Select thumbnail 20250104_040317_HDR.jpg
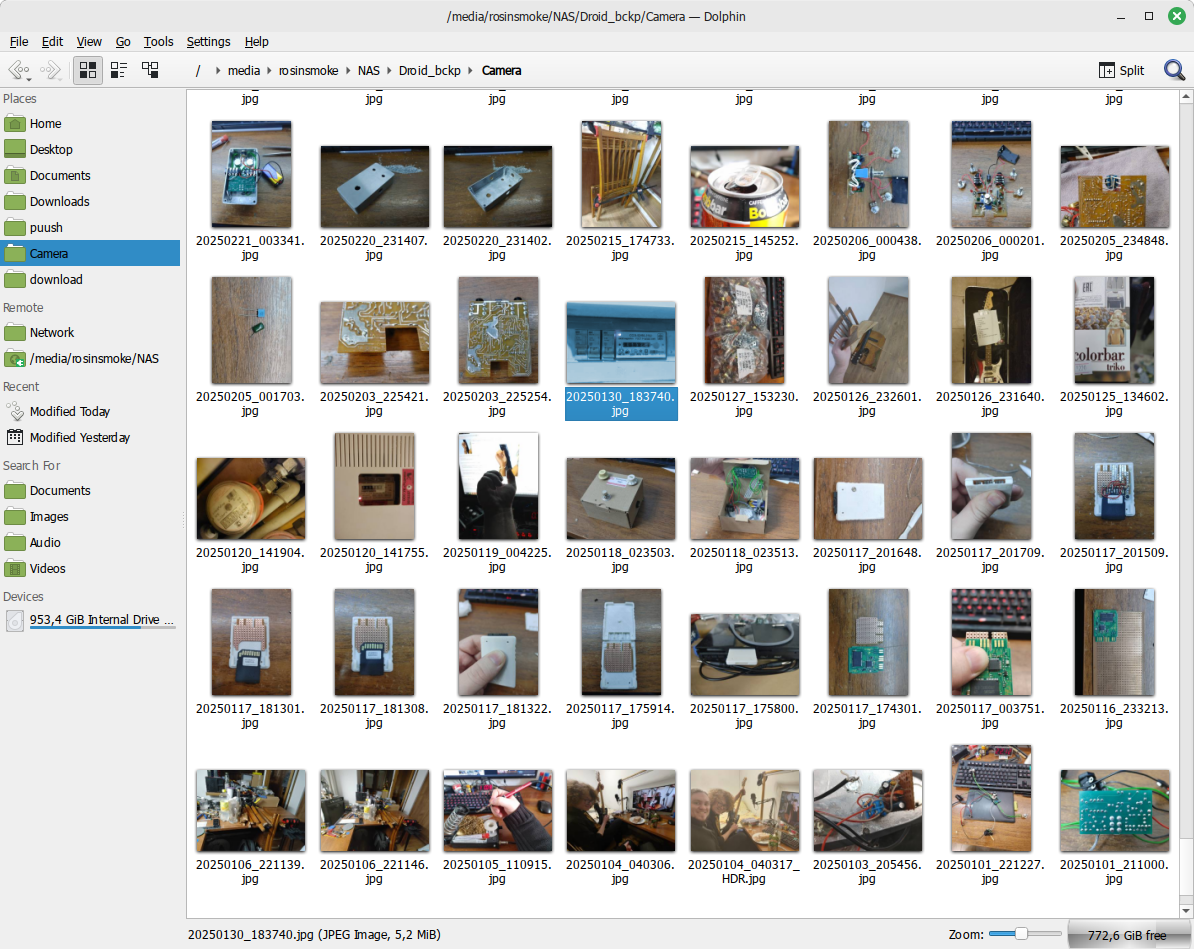 pyautogui.click(x=744, y=810)
